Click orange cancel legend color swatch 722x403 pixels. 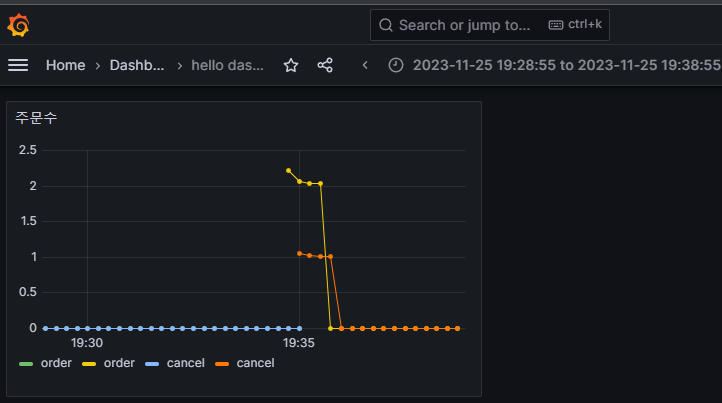coord(222,364)
